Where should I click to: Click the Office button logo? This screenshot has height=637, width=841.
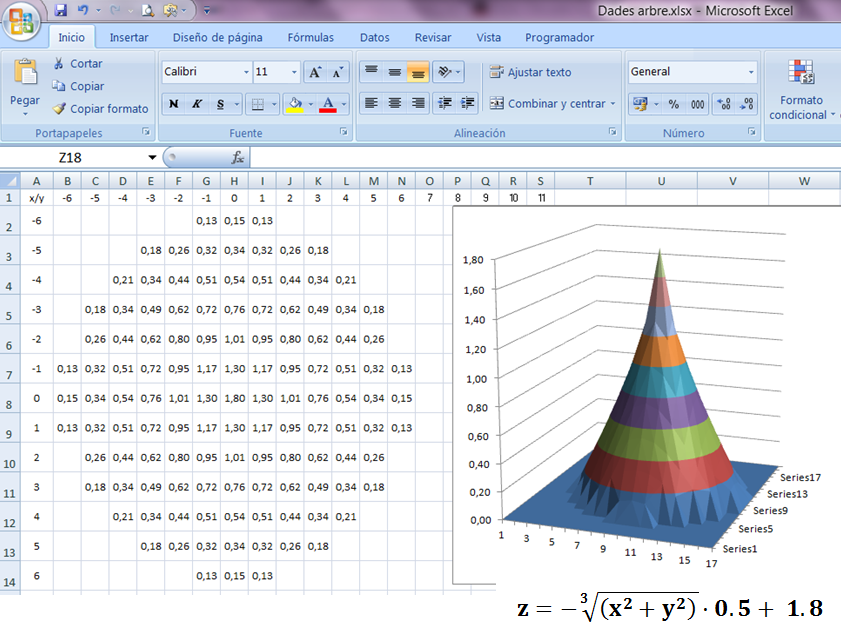21,21
